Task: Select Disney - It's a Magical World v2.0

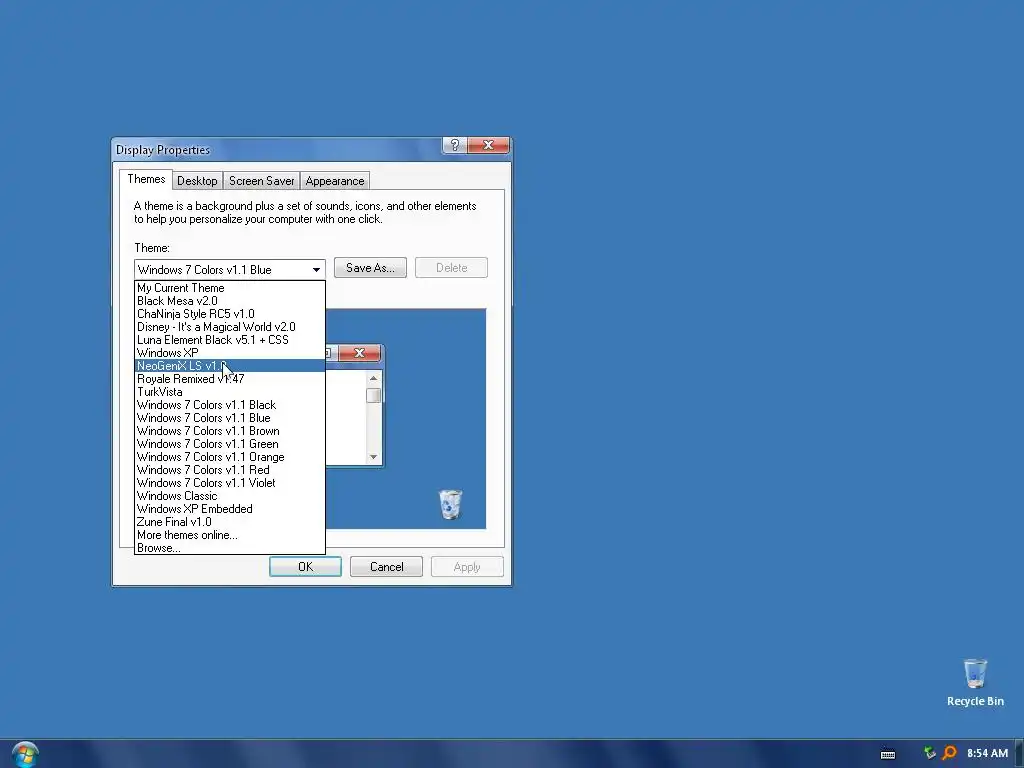Action: tap(230, 327)
